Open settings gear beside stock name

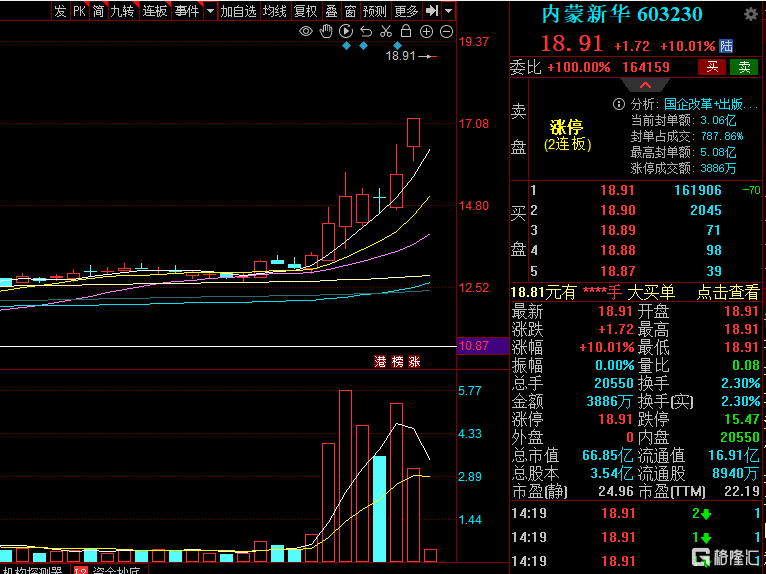click(750, 14)
